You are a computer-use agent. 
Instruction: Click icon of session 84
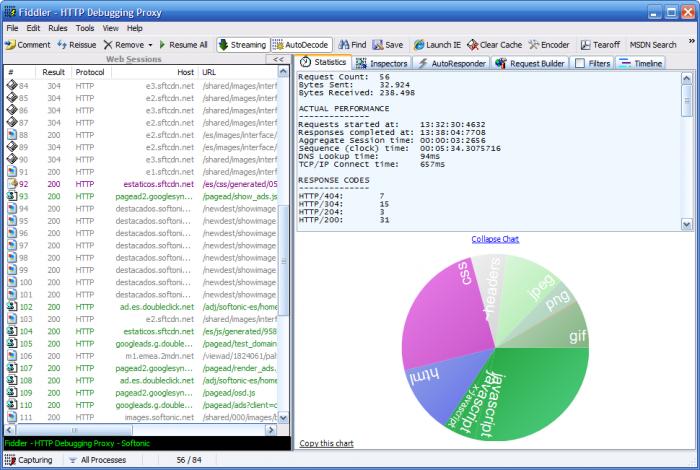point(12,85)
